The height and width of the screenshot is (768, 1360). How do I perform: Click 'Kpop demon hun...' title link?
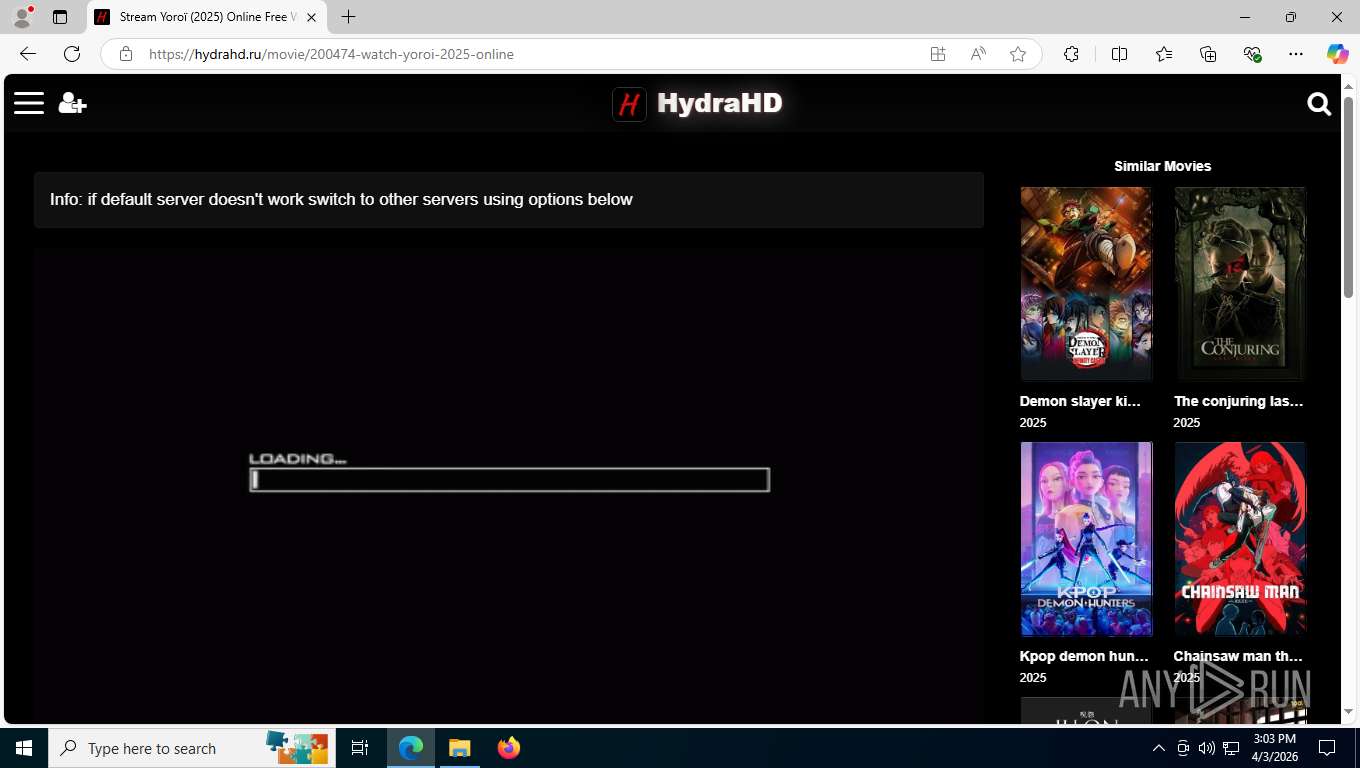[x=1084, y=656]
